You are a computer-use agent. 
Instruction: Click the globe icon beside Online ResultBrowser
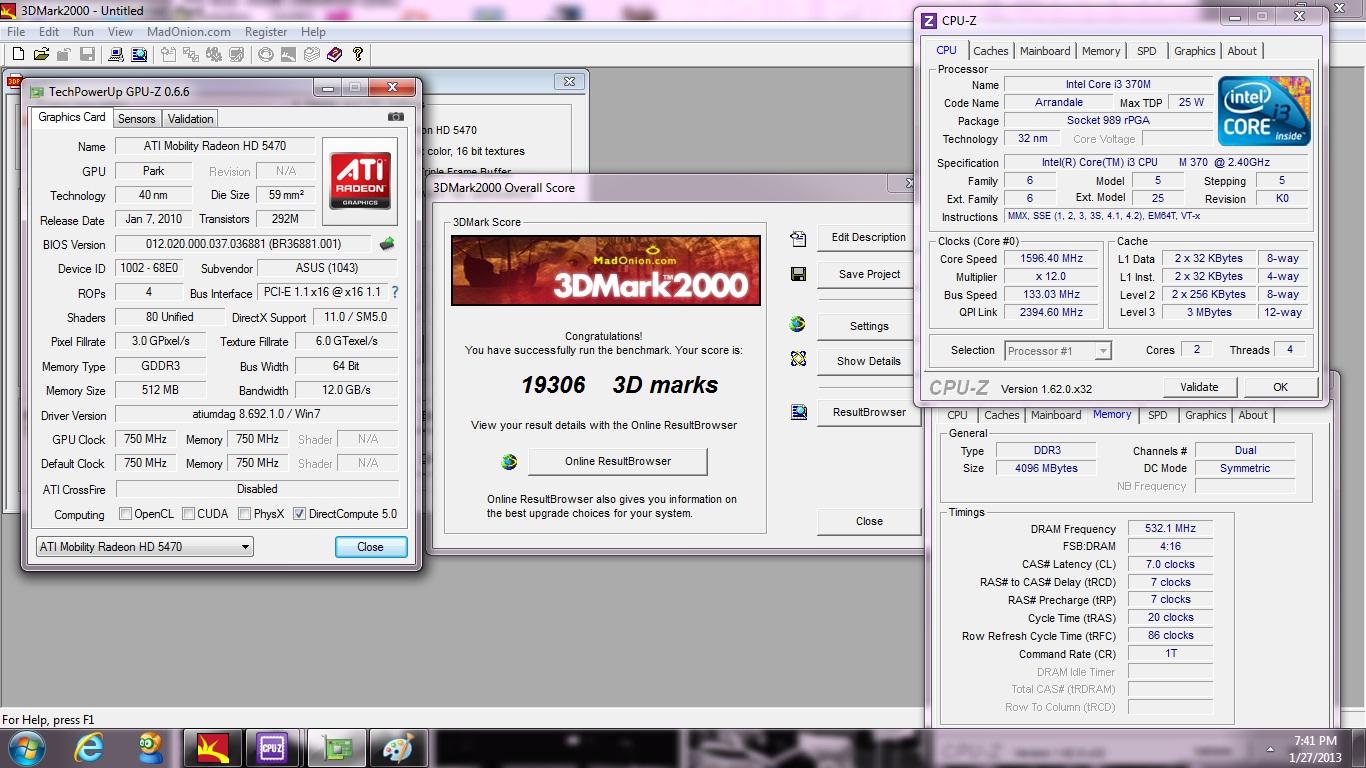click(510, 462)
